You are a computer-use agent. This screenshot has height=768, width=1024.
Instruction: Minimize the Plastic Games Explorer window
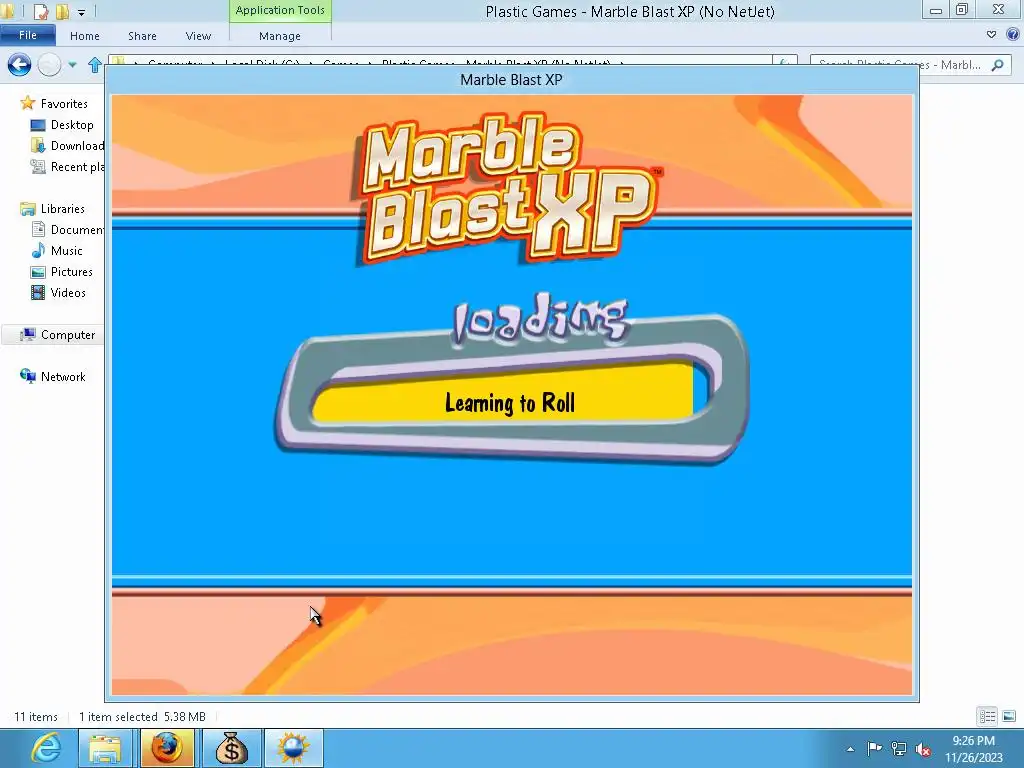935,9
